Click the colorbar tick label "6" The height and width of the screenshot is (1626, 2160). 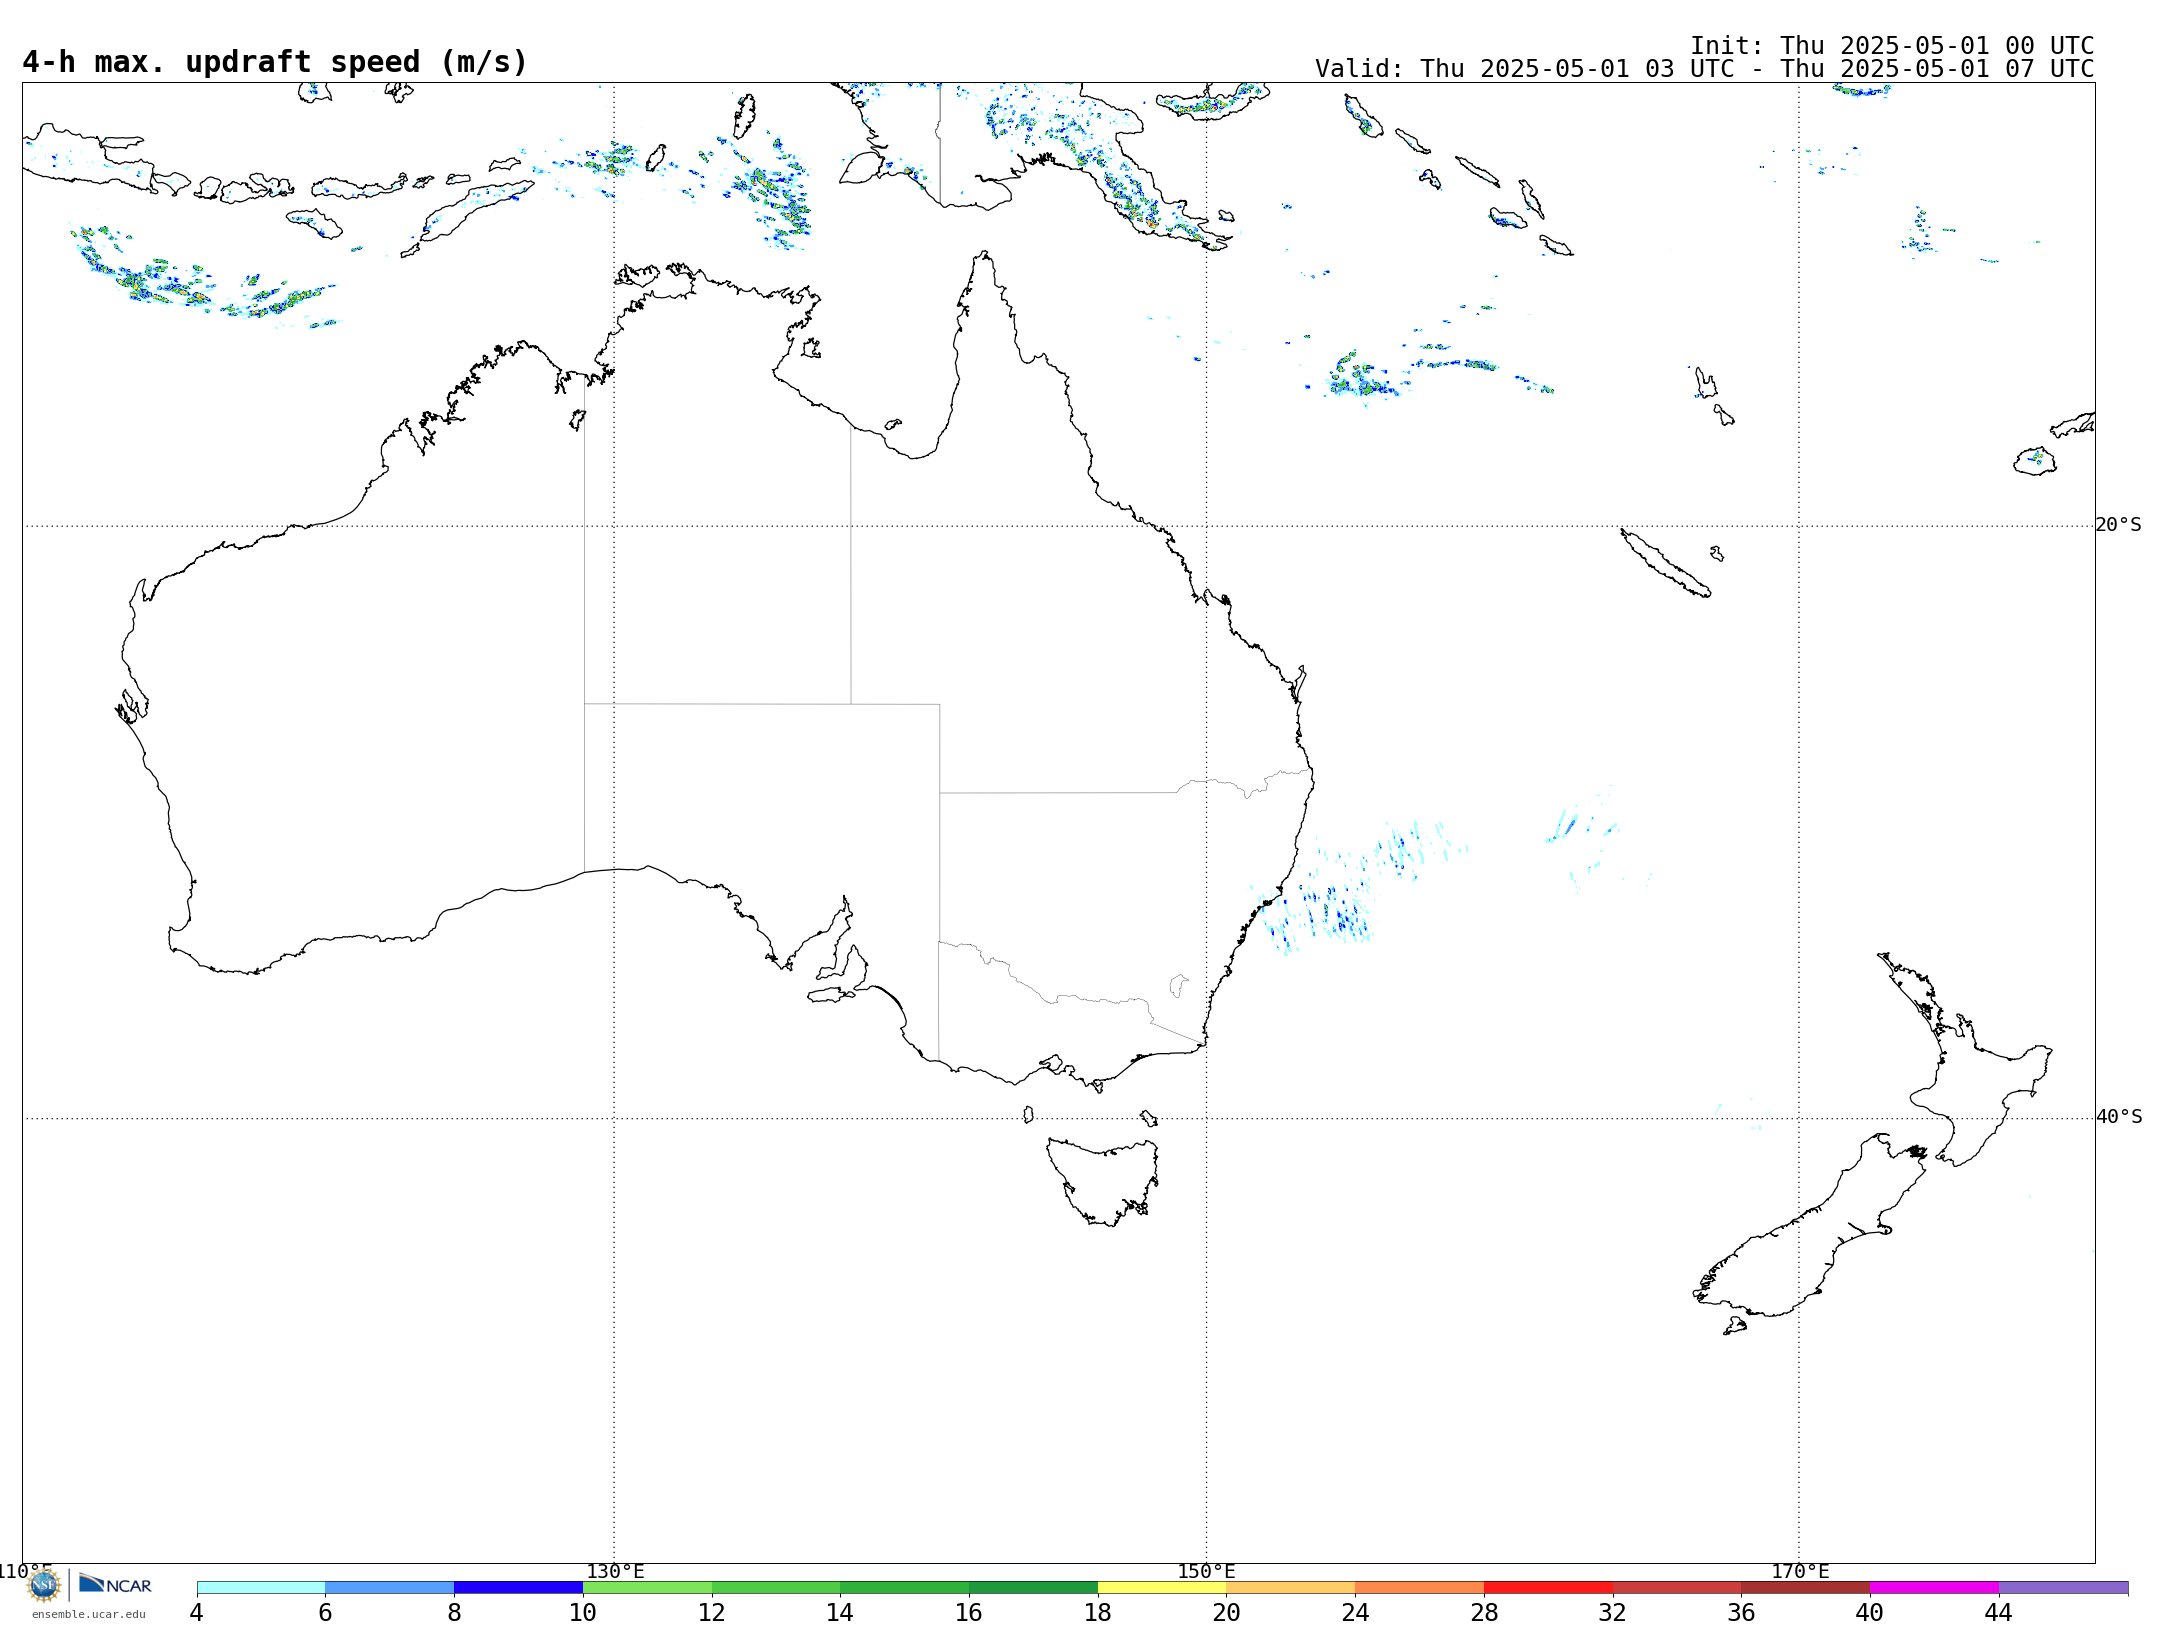(325, 1613)
